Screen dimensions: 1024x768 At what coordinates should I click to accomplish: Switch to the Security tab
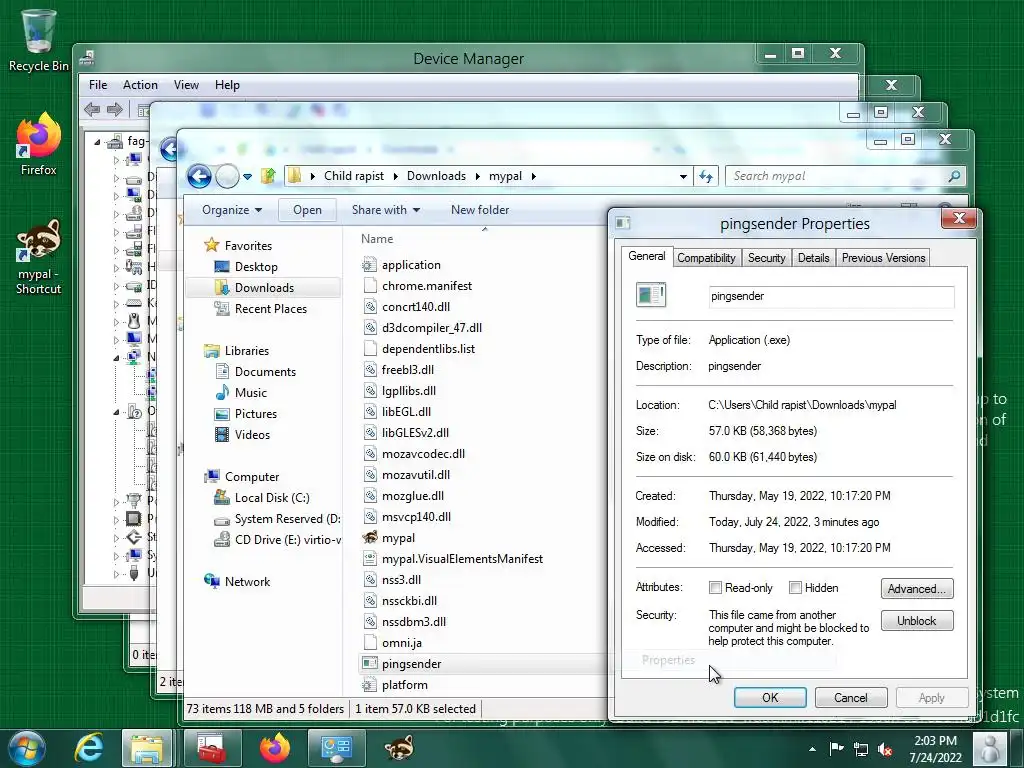[766, 258]
